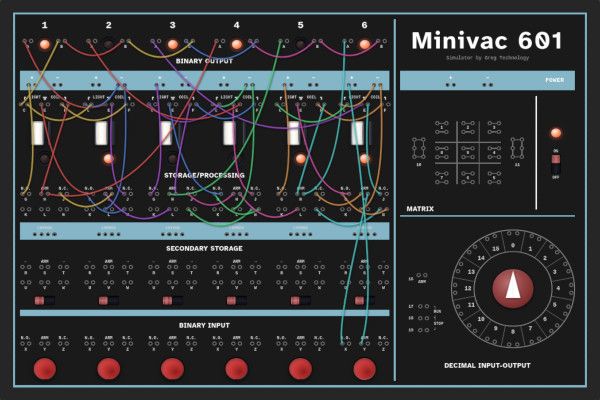The height and width of the screenshot is (400, 600).
Task: Click the red rotary dial knob center
Action: click(x=513, y=289)
